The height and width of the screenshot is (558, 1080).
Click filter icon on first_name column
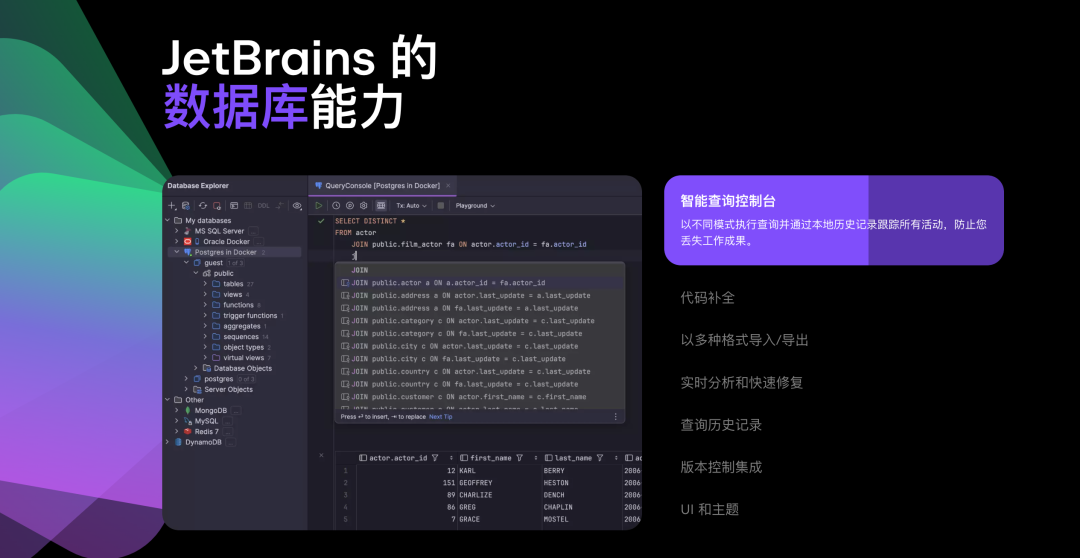pos(519,457)
